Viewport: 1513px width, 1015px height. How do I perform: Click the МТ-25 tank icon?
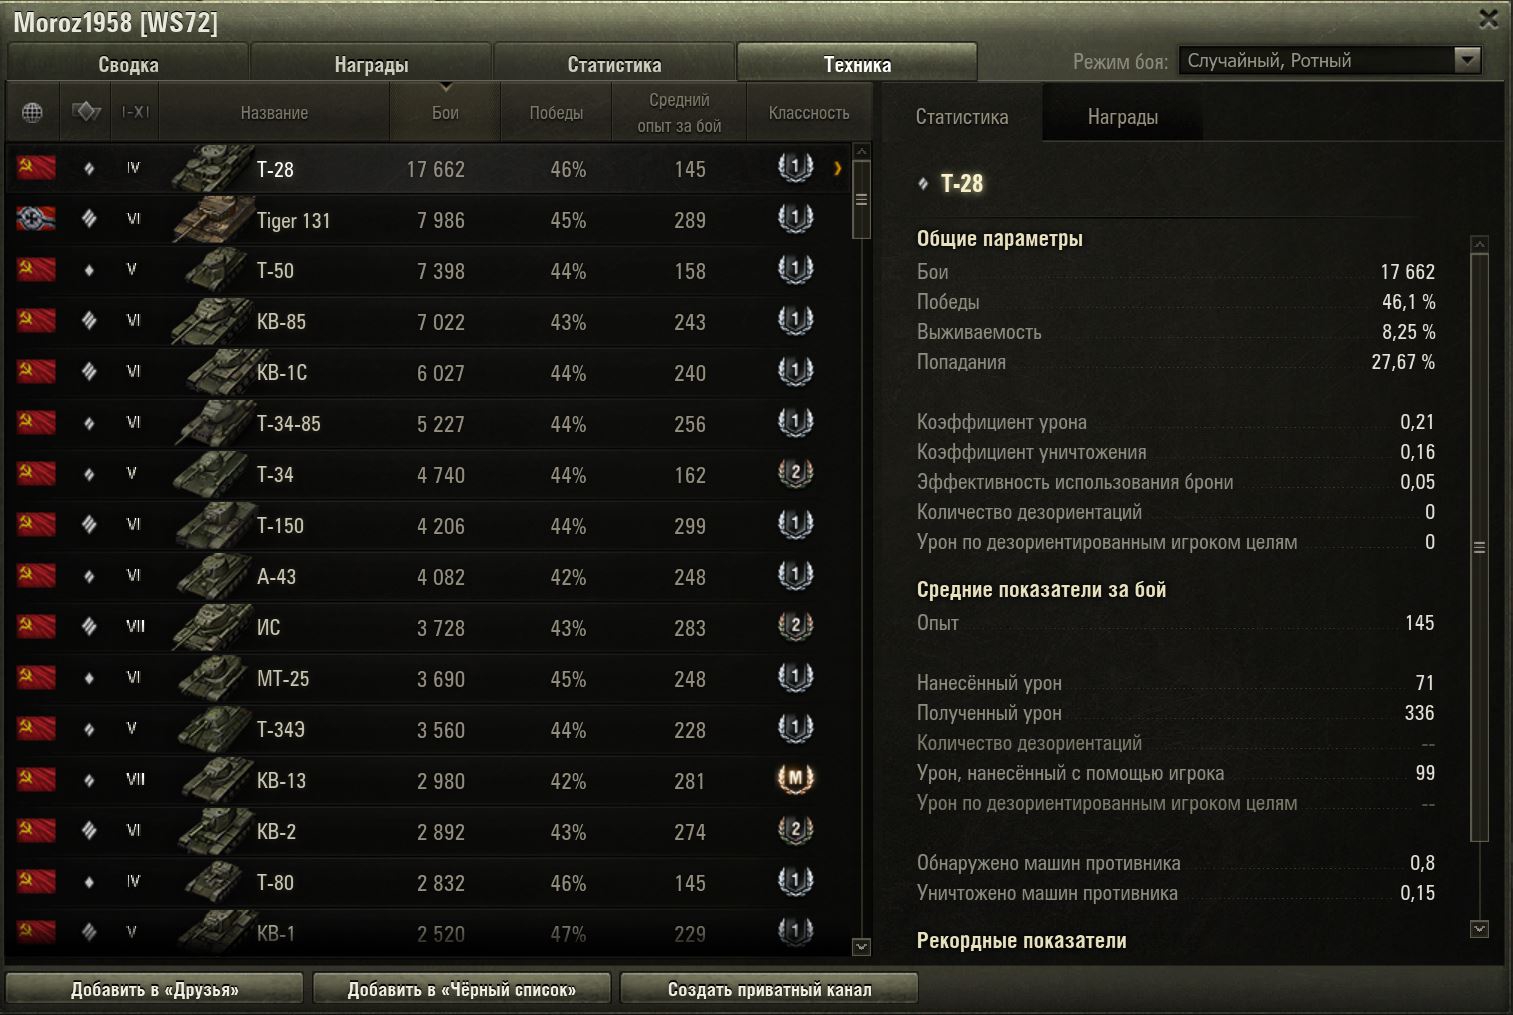tap(214, 678)
